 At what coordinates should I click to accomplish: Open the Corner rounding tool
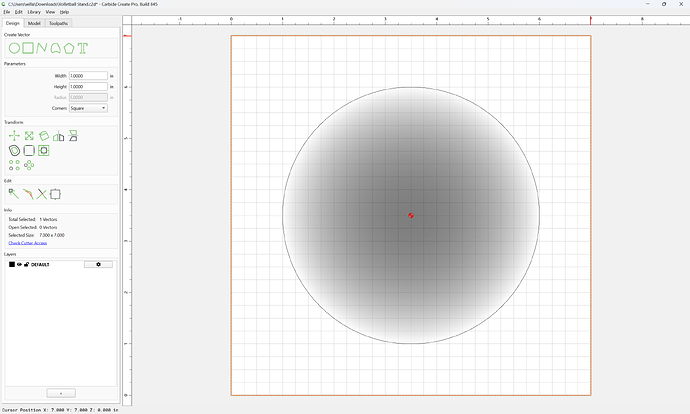tap(29, 150)
